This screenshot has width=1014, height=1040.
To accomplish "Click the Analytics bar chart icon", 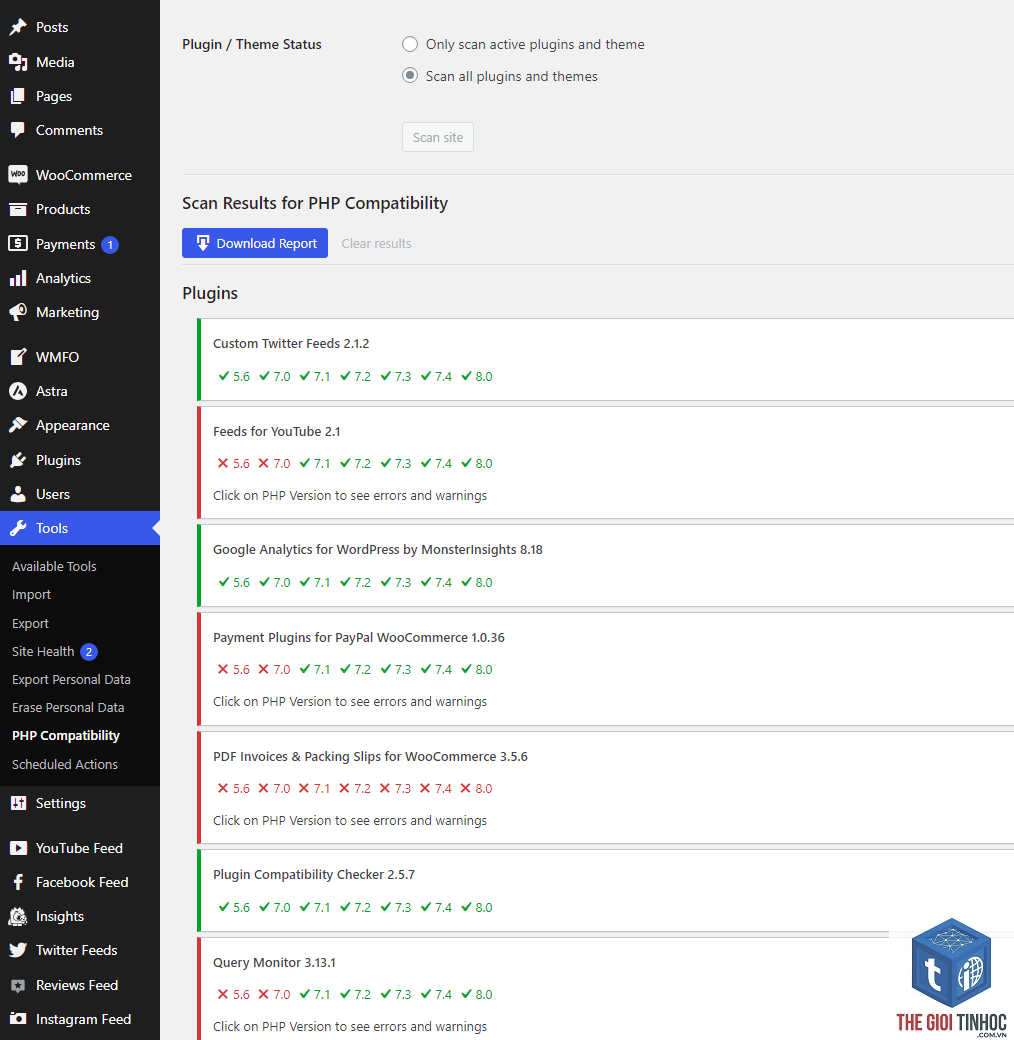I will point(18,278).
